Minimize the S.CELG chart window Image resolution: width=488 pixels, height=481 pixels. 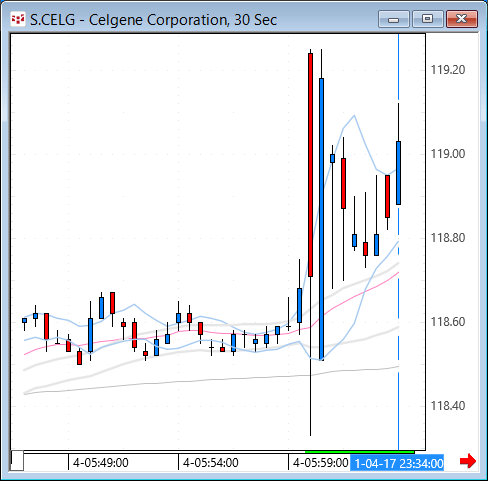click(394, 19)
